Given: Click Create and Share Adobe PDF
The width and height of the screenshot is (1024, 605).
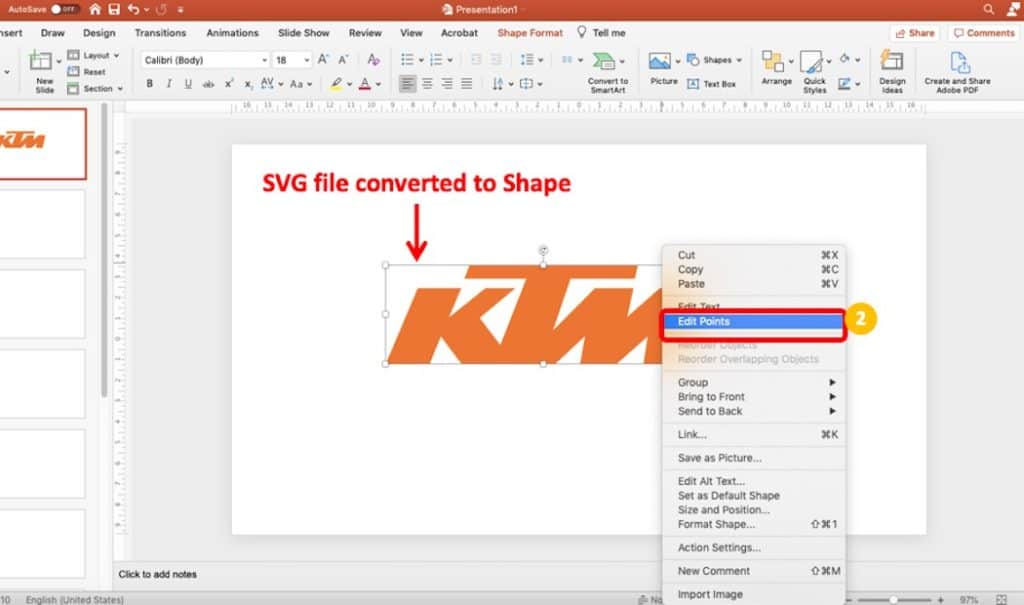Looking at the screenshot, I should point(957,72).
